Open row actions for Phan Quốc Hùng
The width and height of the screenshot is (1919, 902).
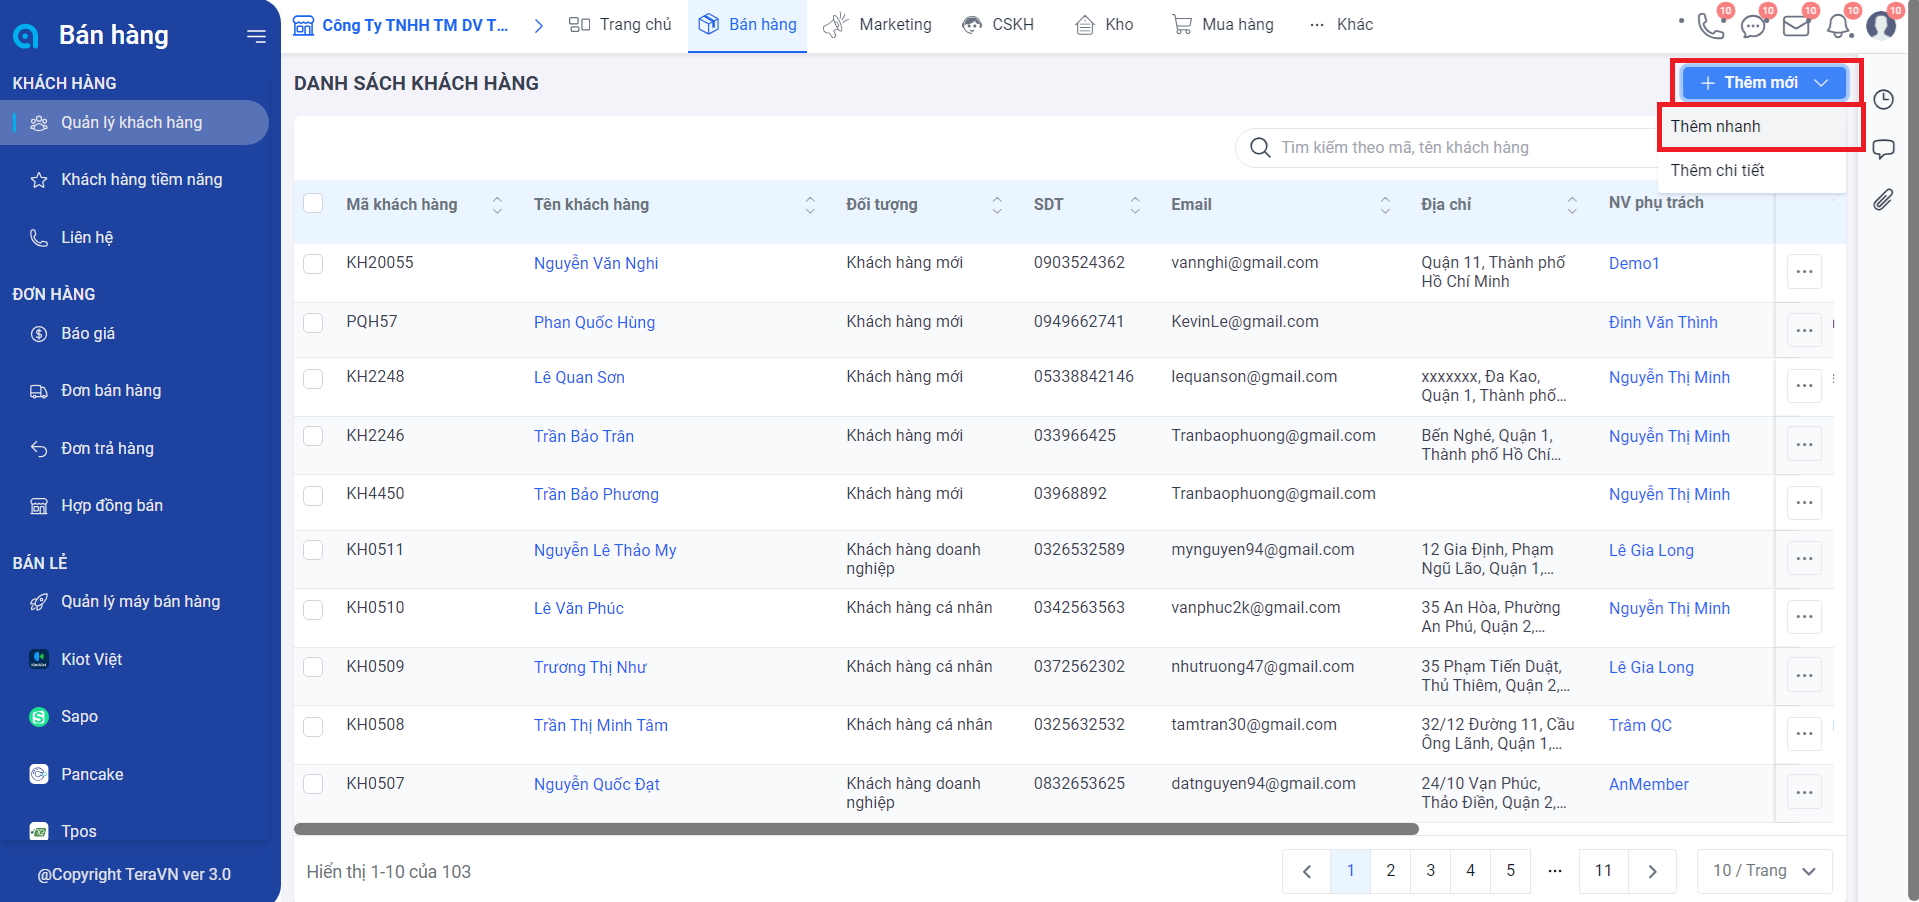1804,330
